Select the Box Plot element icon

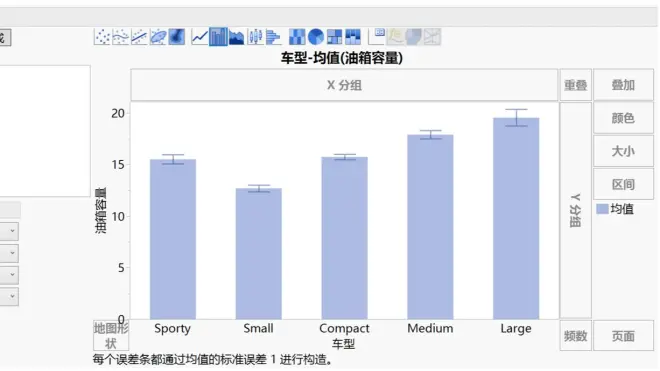click(255, 37)
